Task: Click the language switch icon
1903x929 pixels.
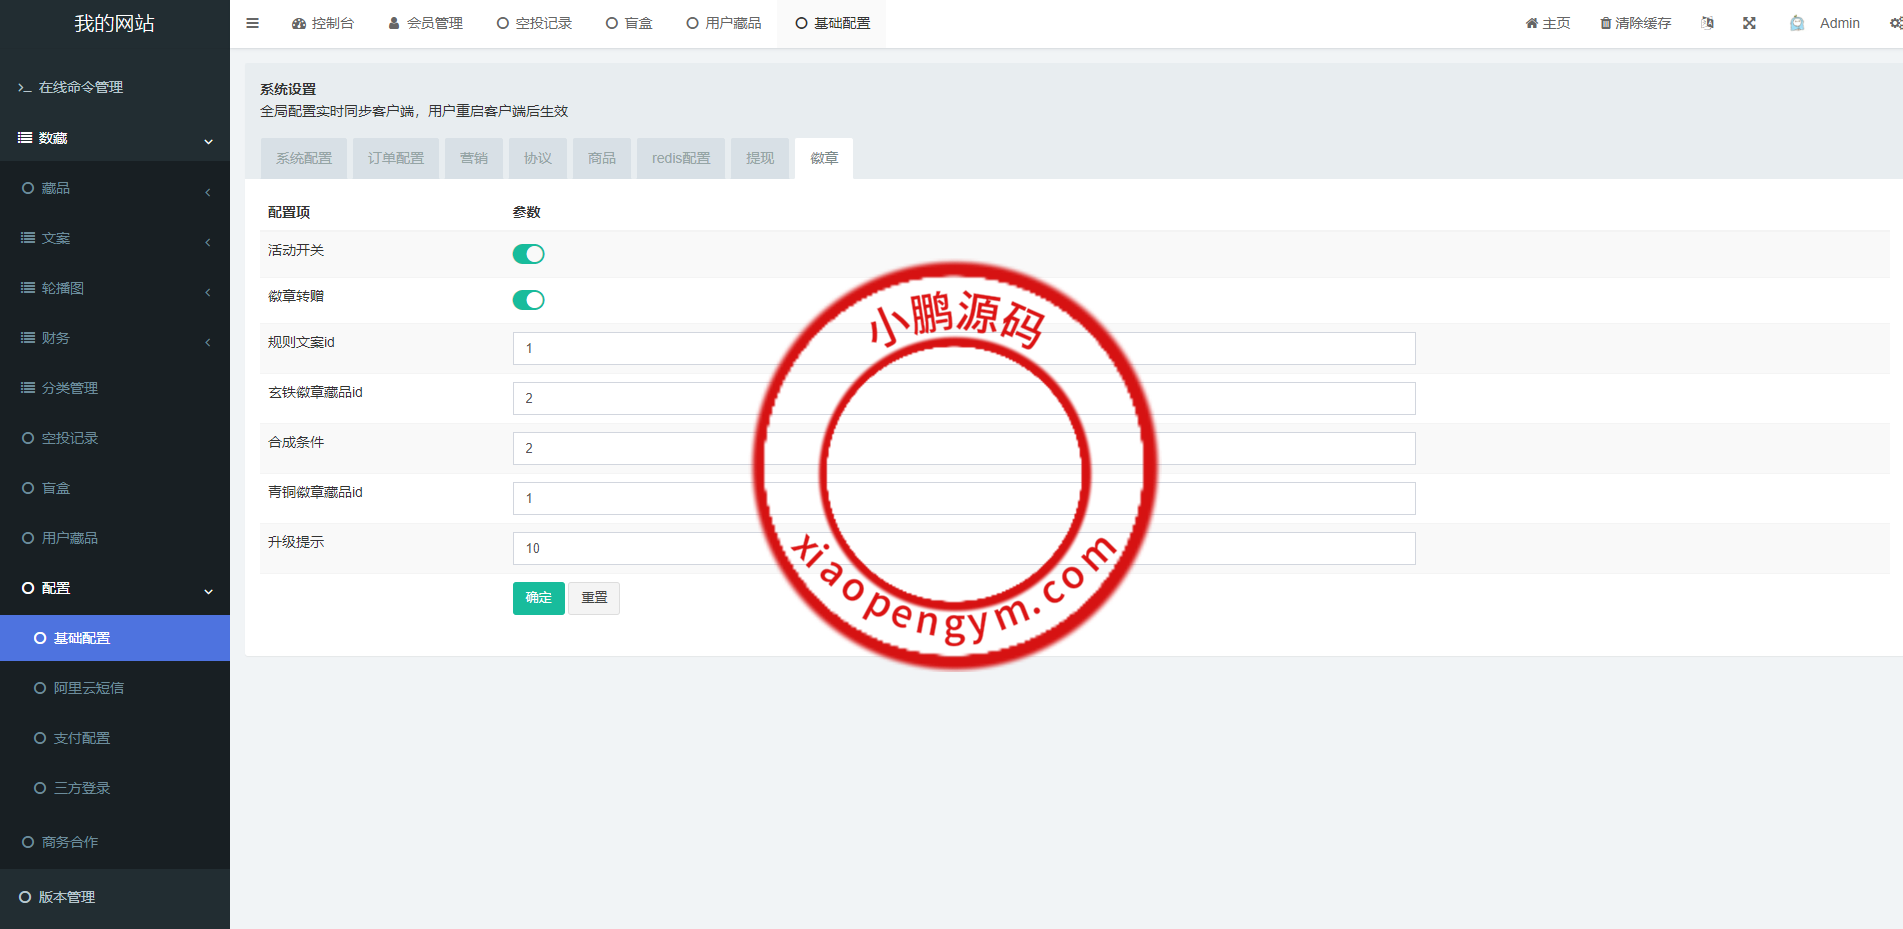Action: [1707, 23]
